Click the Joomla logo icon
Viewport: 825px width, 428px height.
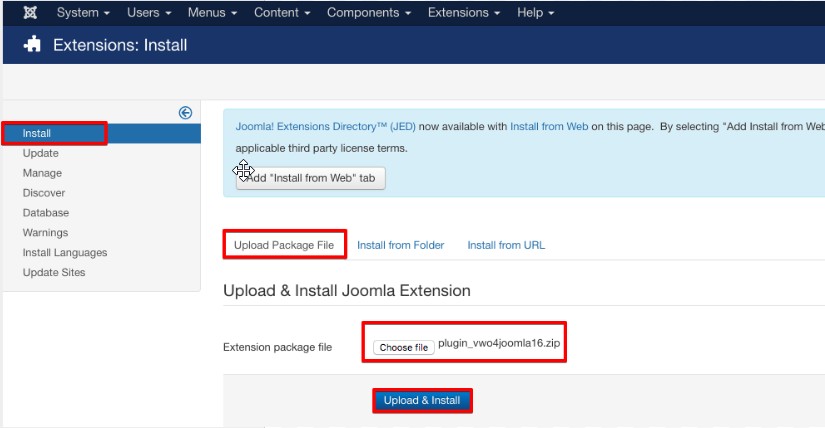click(30, 13)
